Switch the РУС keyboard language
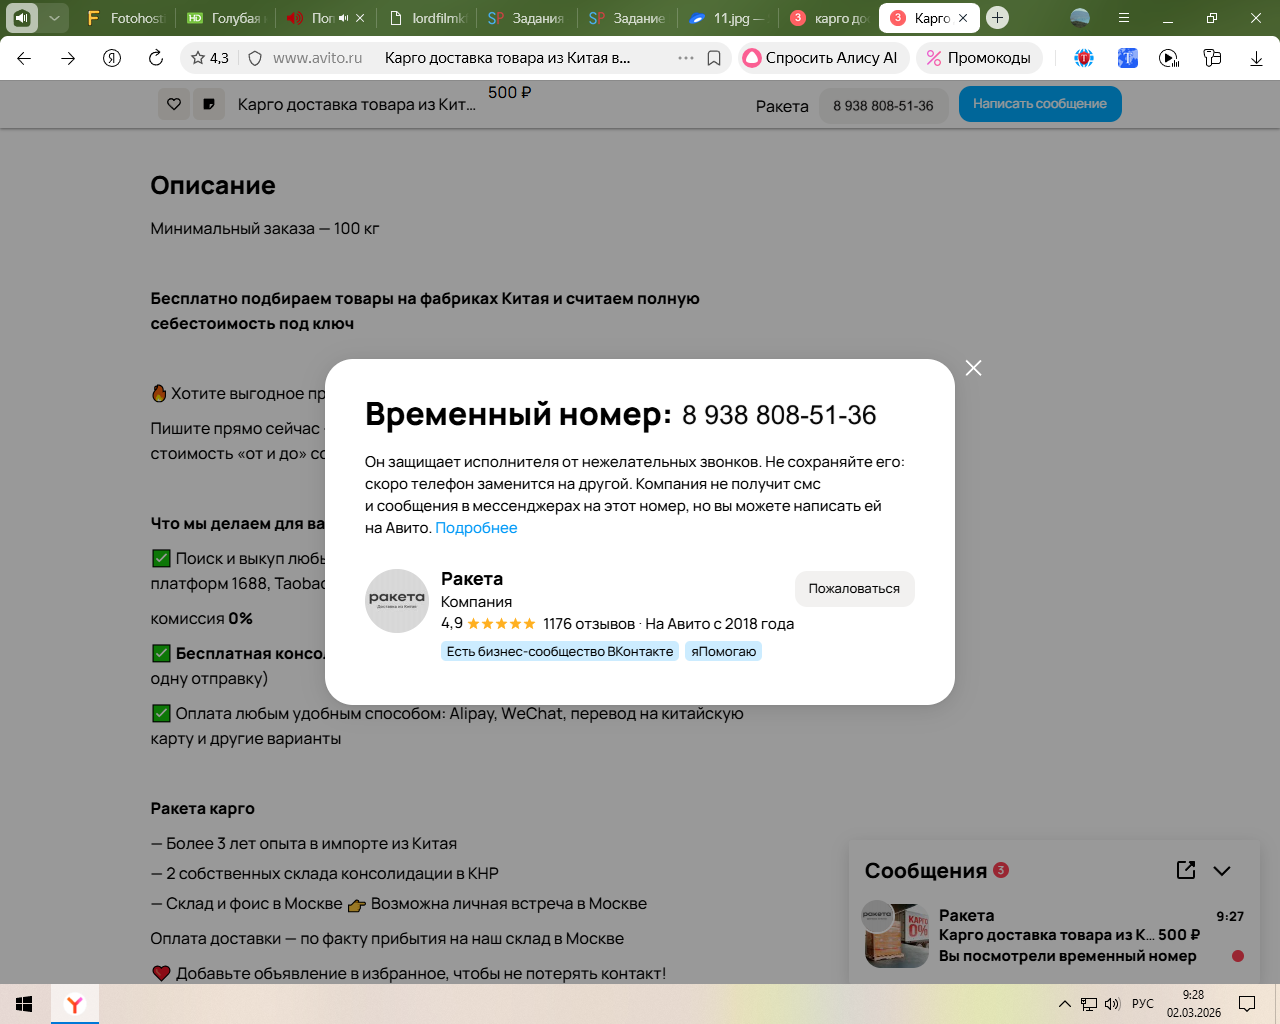 pyautogui.click(x=1143, y=1004)
